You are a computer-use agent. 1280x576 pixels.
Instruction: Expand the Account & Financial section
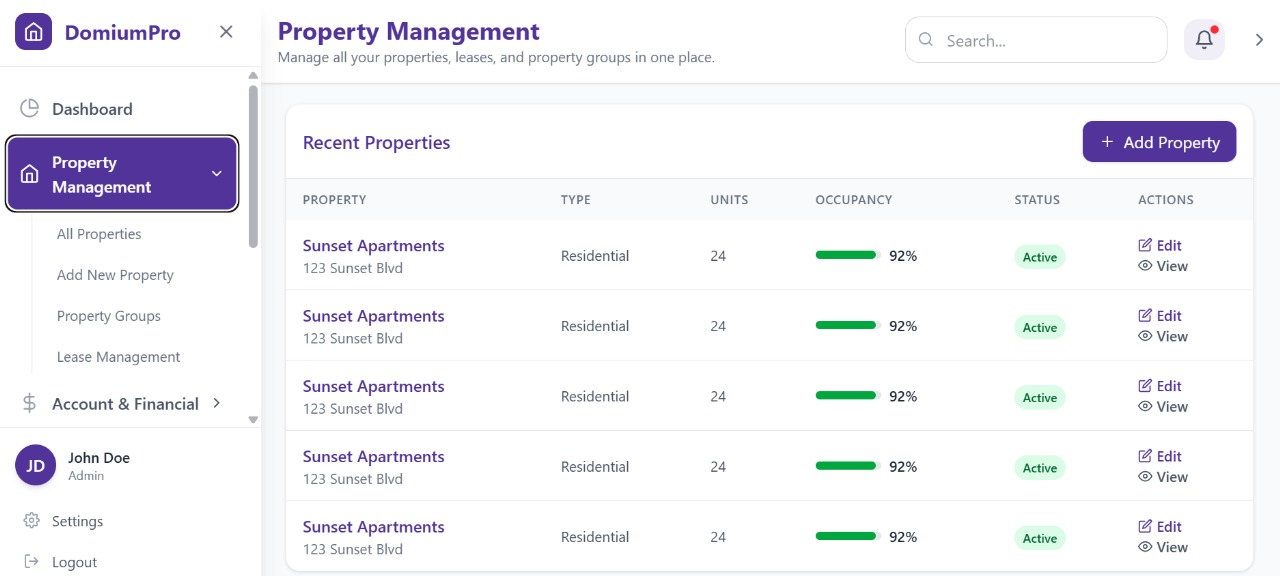coord(216,403)
